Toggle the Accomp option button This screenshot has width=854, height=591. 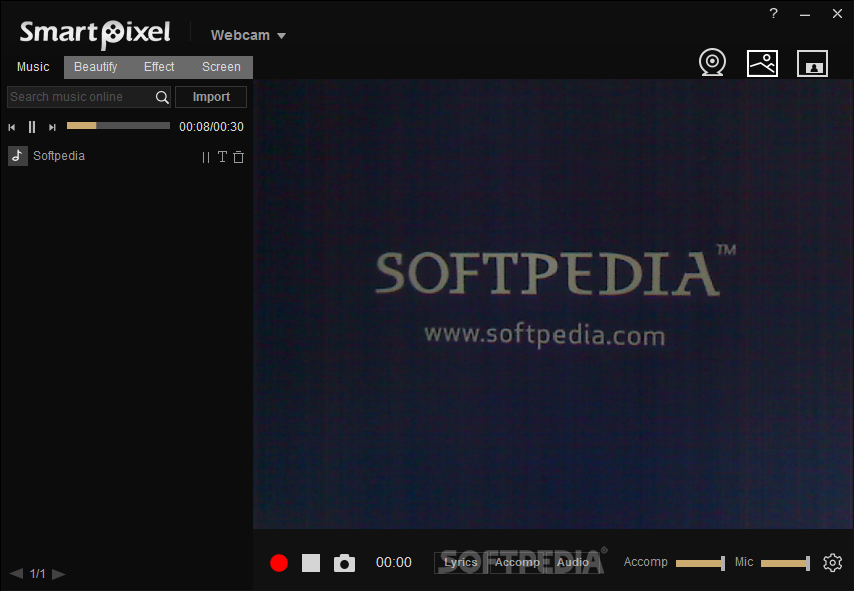(x=517, y=563)
